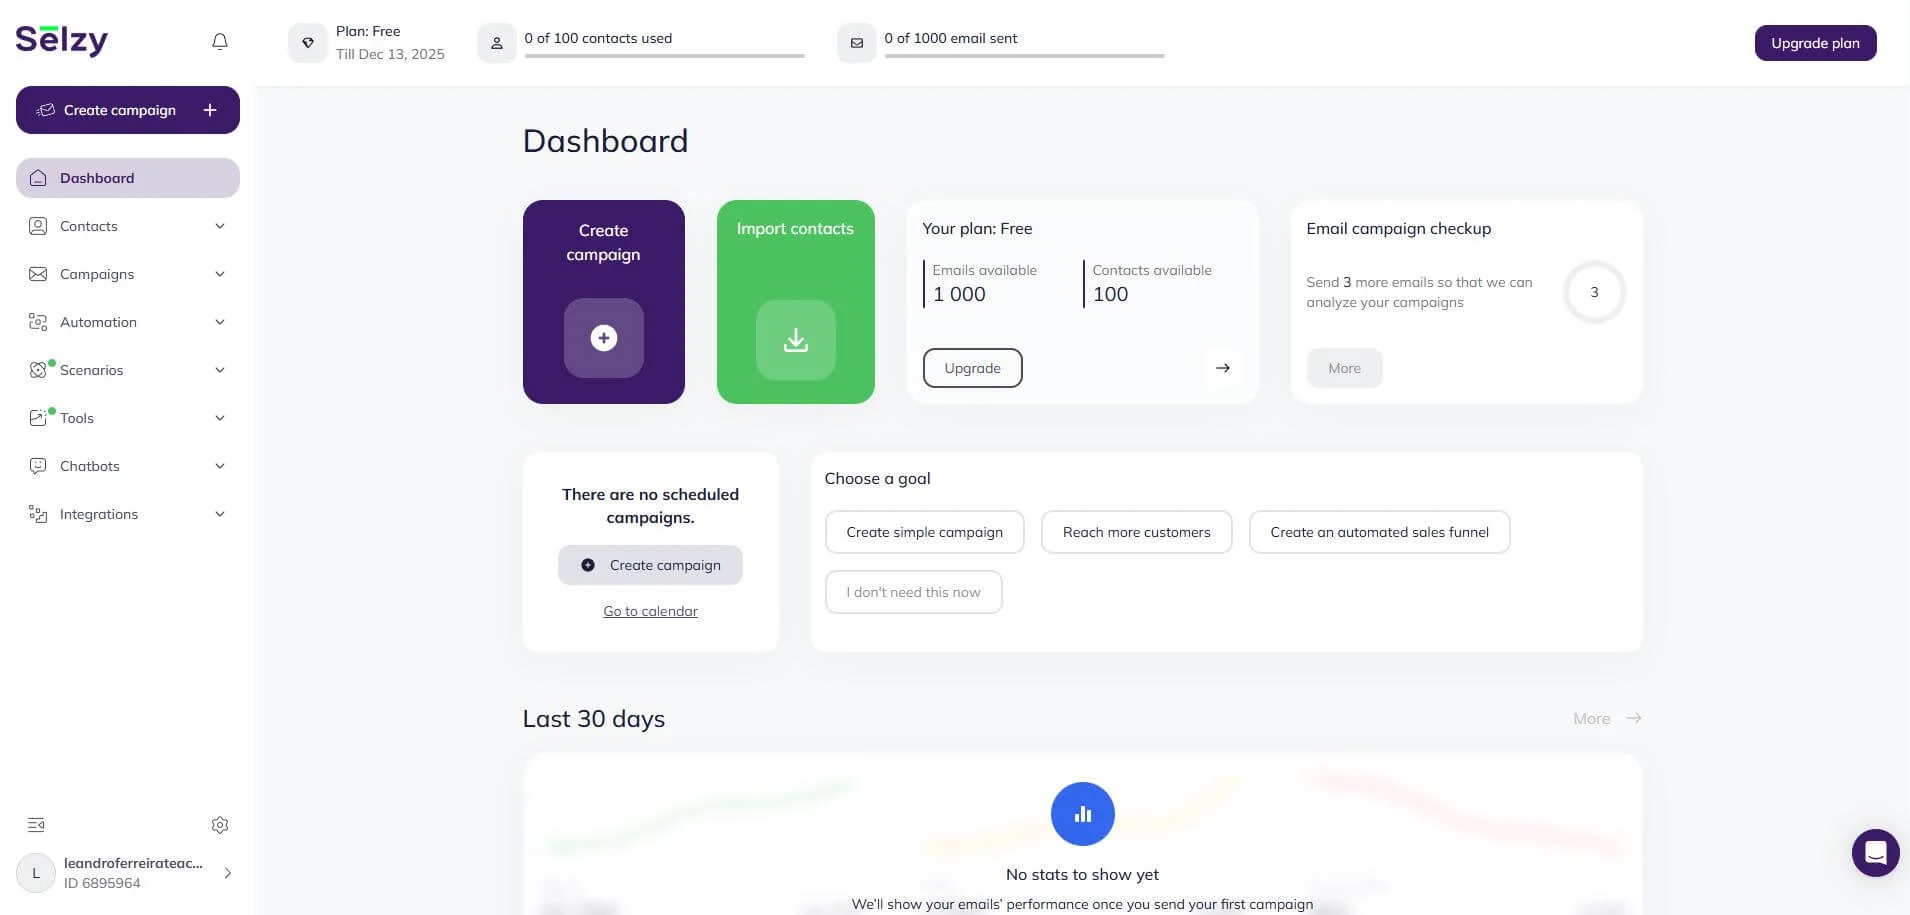Open Chatbots in sidebar
This screenshot has width=1910, height=915.
point(128,466)
